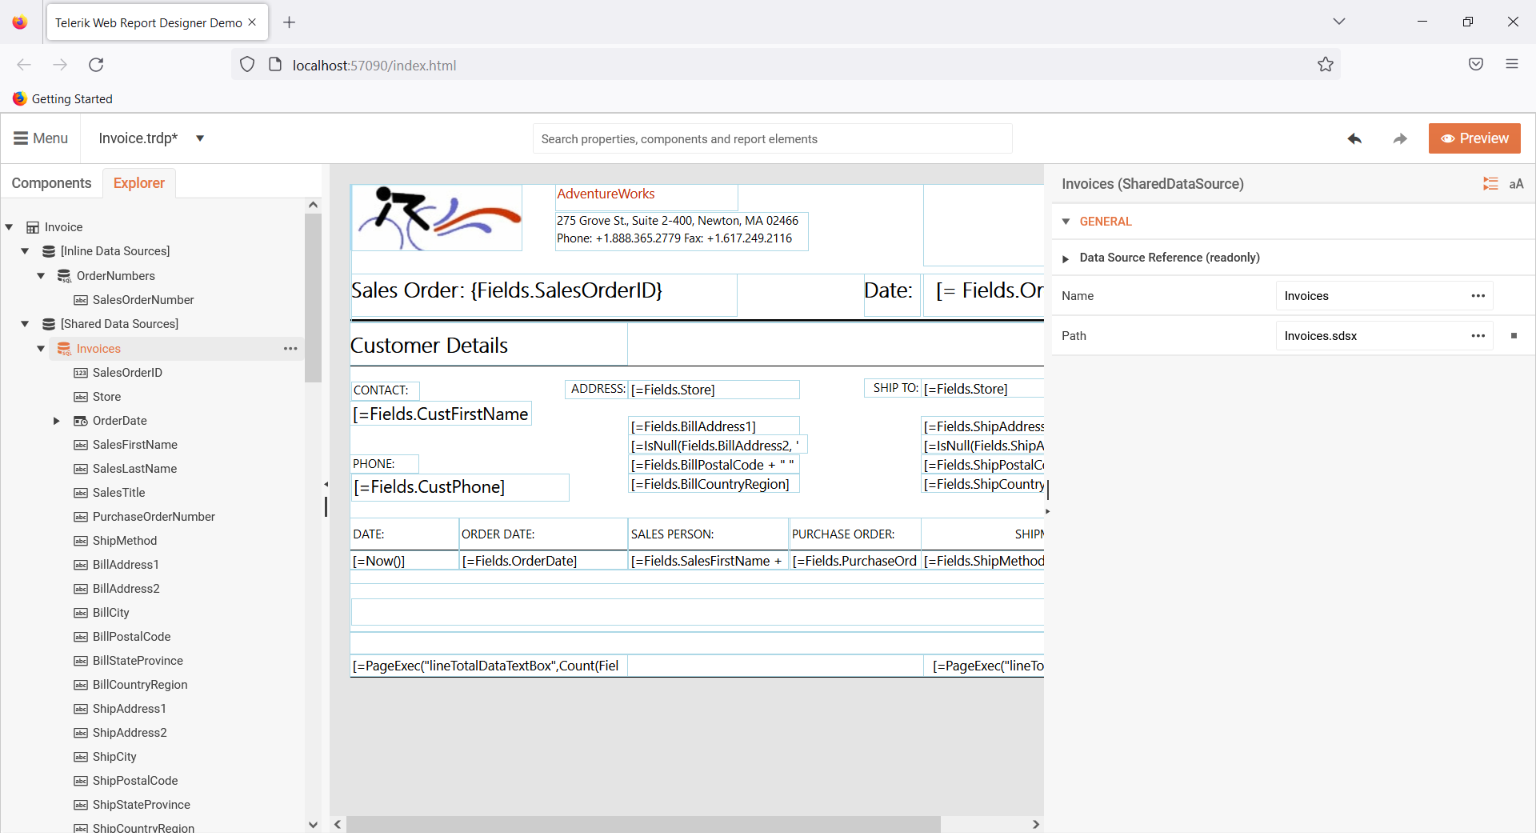The image size is (1536, 833).
Task: Select the Explorer tab
Action: (x=138, y=182)
